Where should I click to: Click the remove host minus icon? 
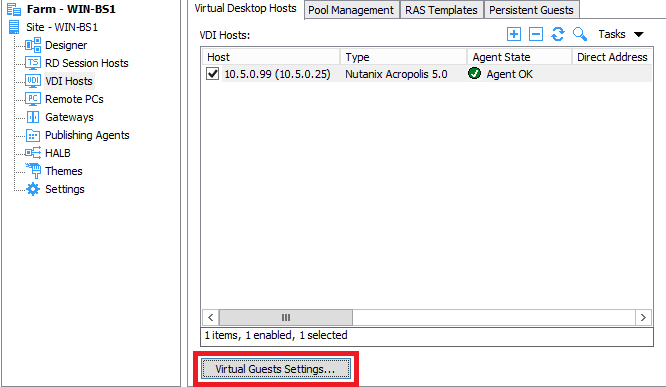536,34
